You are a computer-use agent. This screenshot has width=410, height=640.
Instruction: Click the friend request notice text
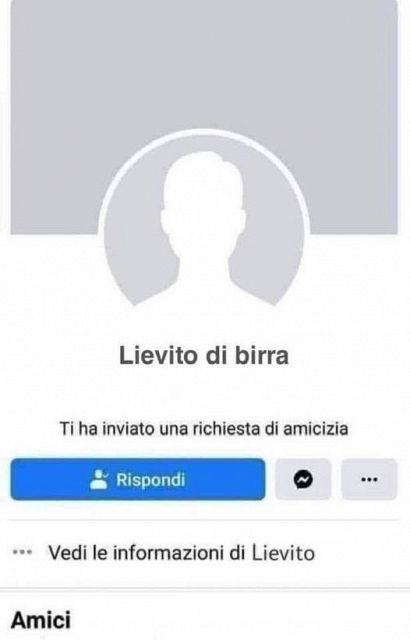point(204,429)
